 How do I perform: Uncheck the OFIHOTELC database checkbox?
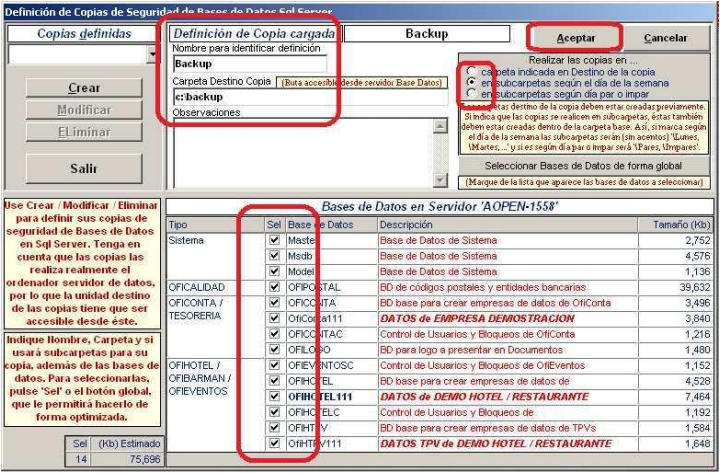point(275,412)
